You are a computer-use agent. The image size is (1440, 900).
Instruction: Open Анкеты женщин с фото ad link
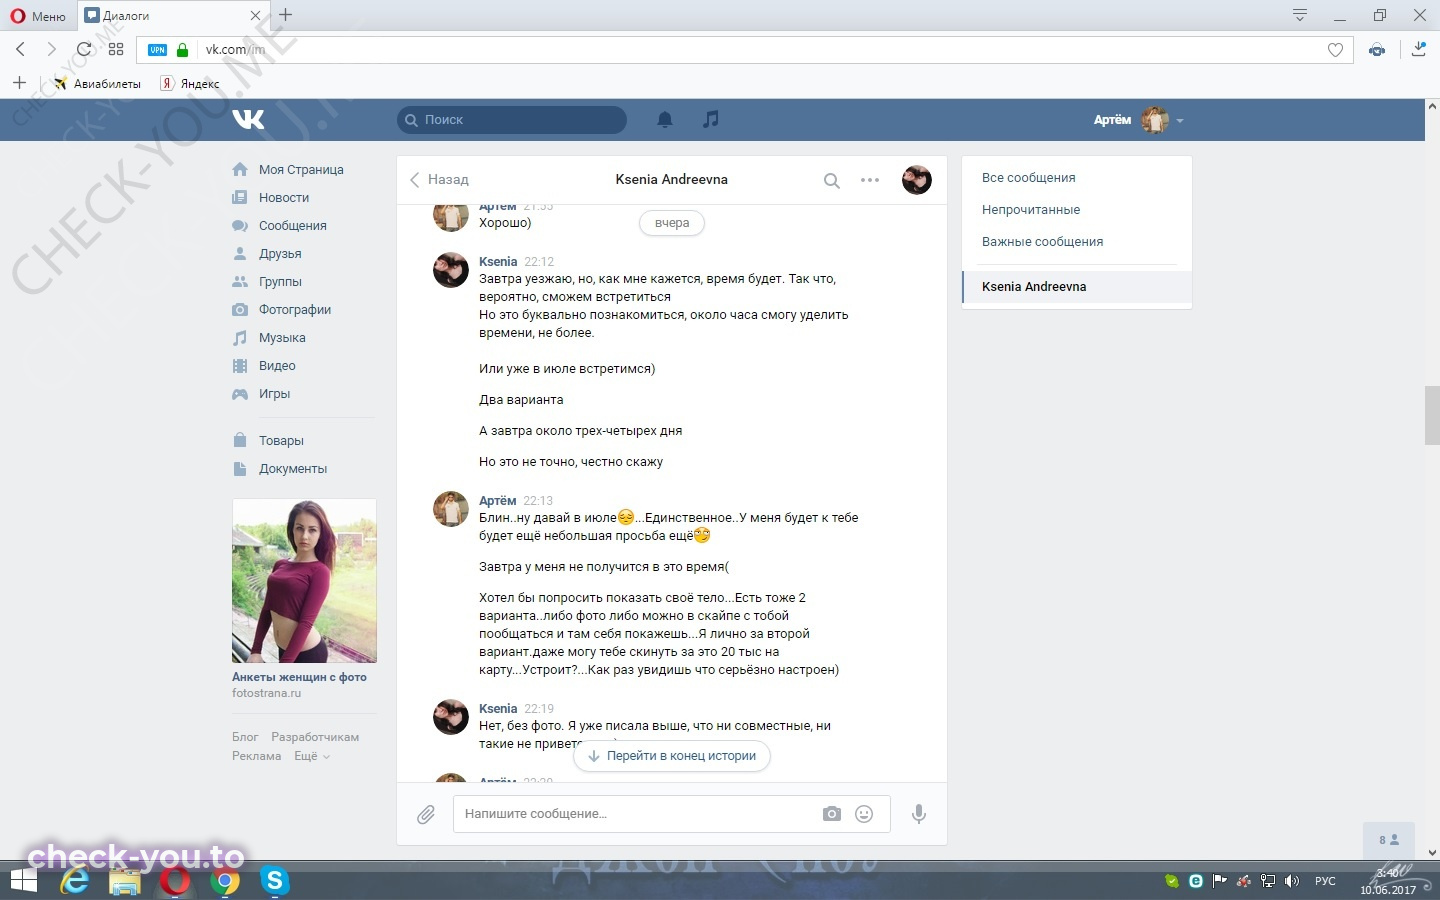[x=299, y=677]
